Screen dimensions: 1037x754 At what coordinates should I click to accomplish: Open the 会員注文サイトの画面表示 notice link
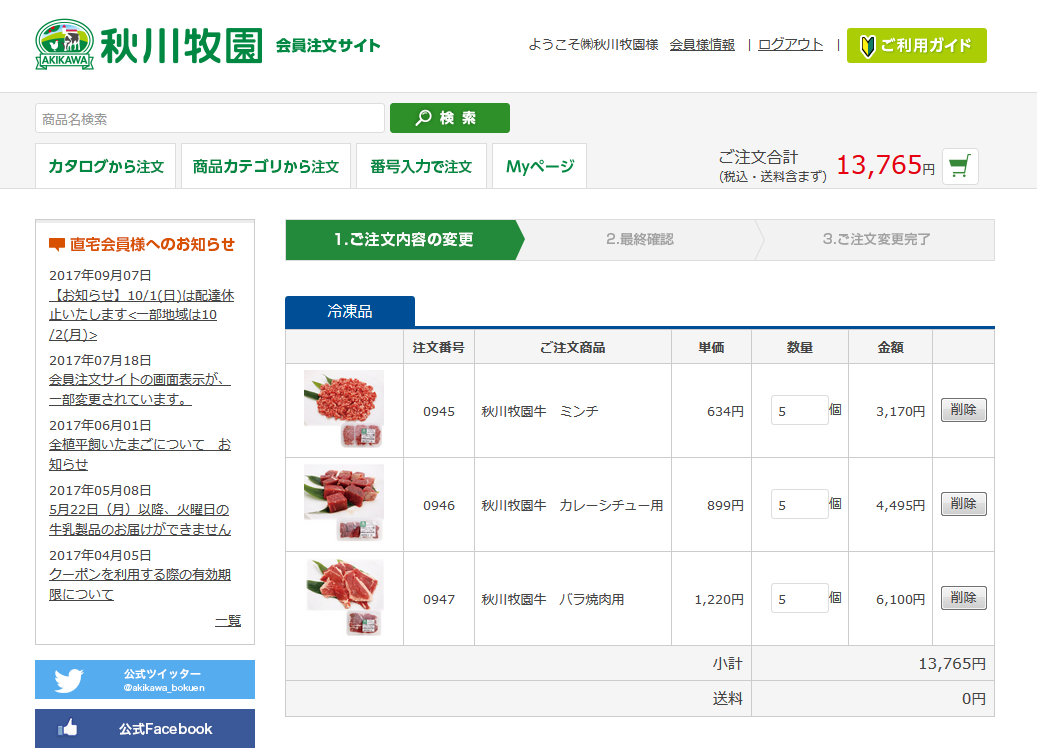pyautogui.click(x=140, y=390)
